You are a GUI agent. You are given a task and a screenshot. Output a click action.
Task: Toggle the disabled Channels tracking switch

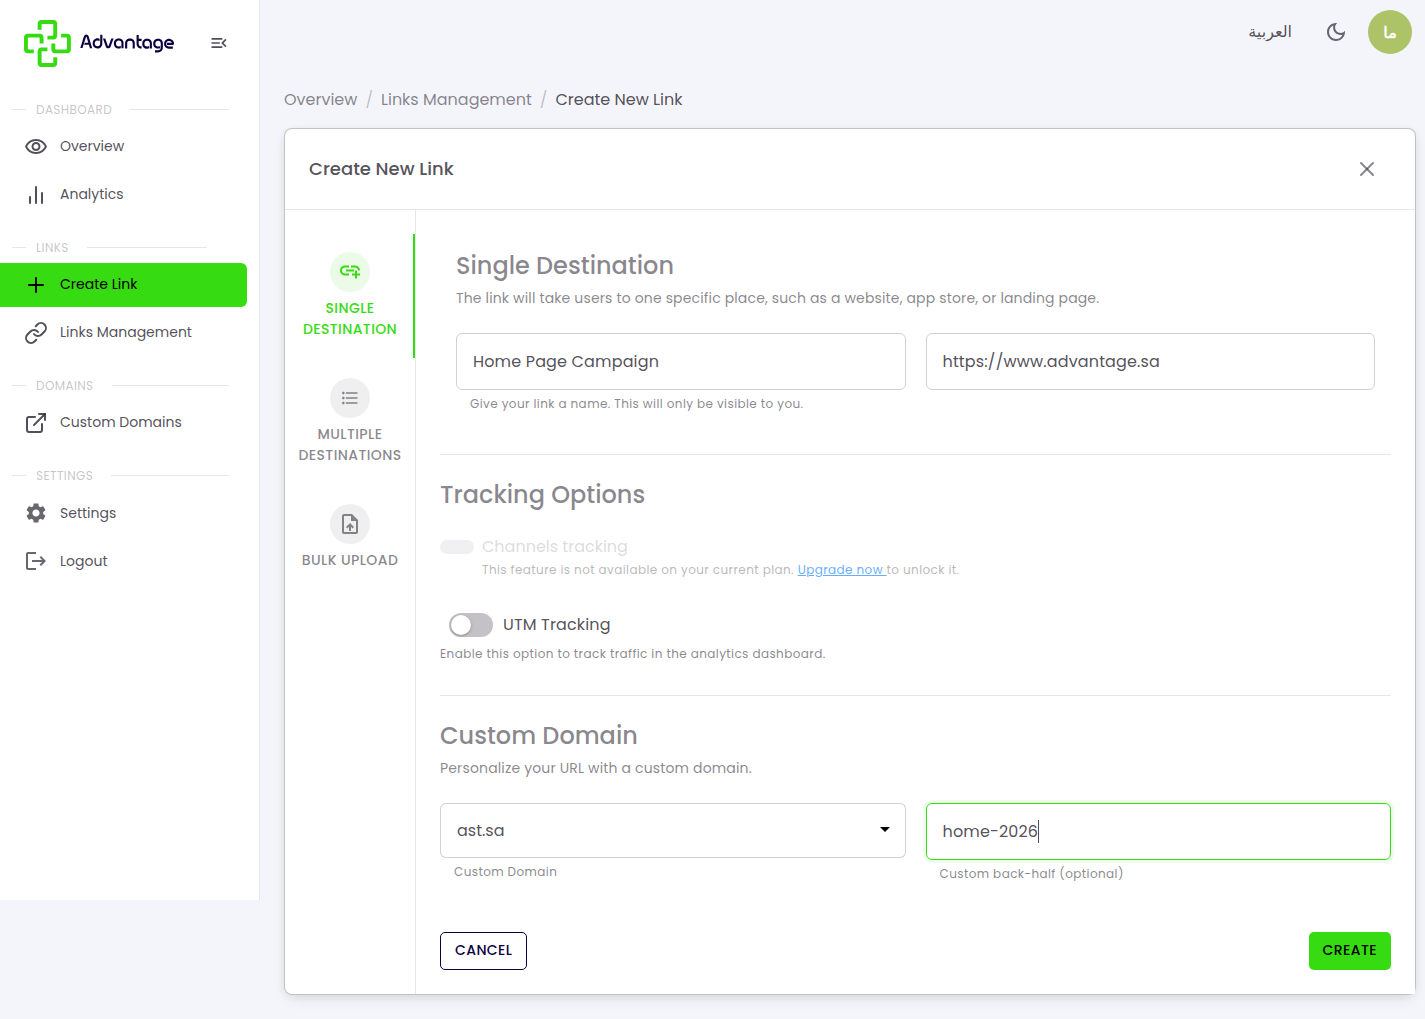point(457,547)
